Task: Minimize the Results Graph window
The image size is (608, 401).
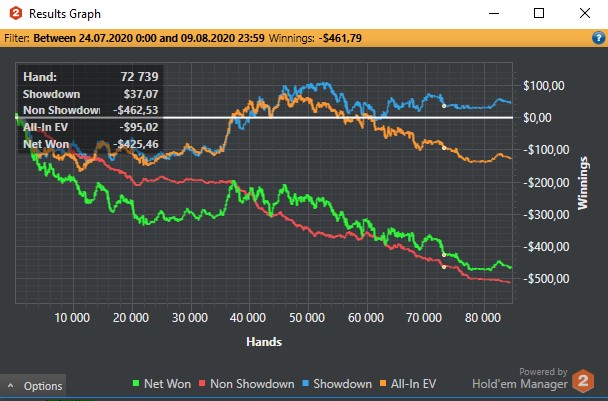Action: tap(494, 14)
